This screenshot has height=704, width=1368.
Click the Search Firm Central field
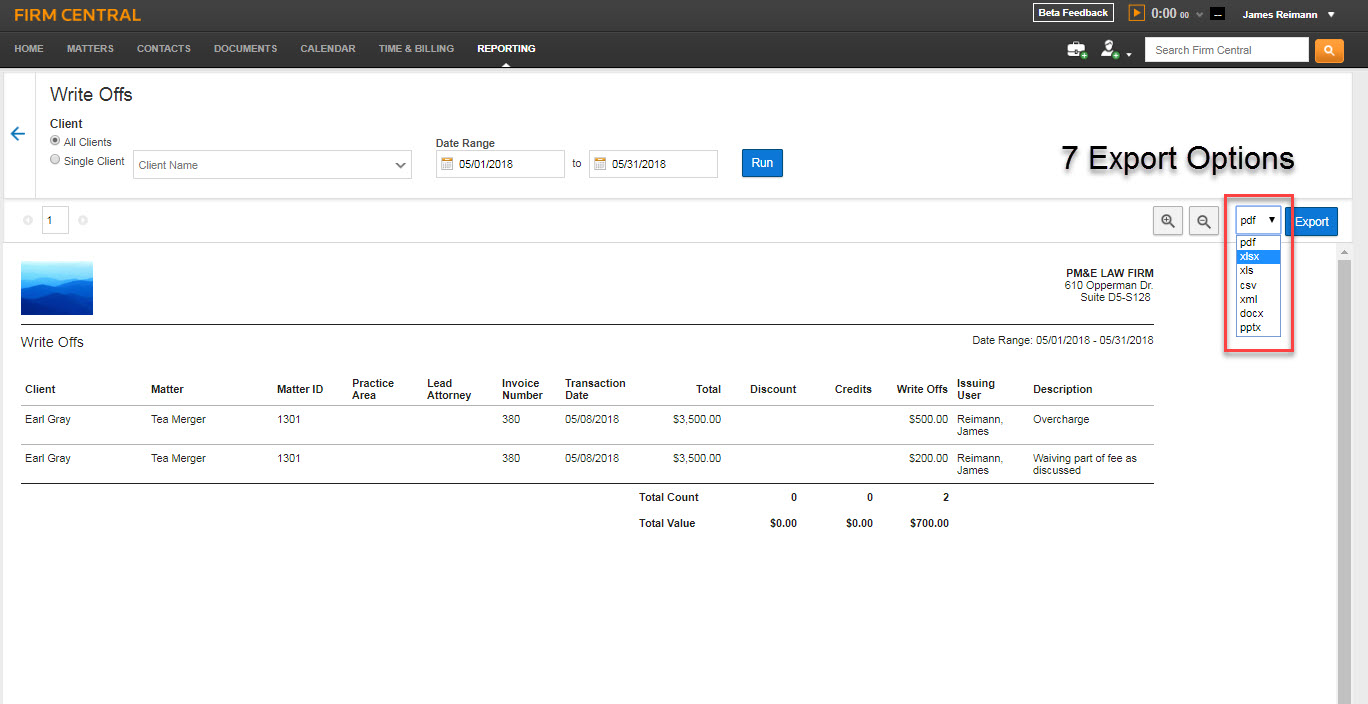1226,50
